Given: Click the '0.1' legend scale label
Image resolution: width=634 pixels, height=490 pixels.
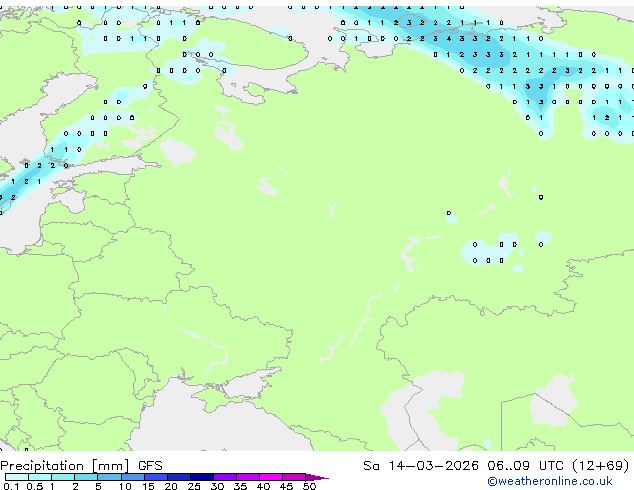Looking at the screenshot, I should [11, 486].
